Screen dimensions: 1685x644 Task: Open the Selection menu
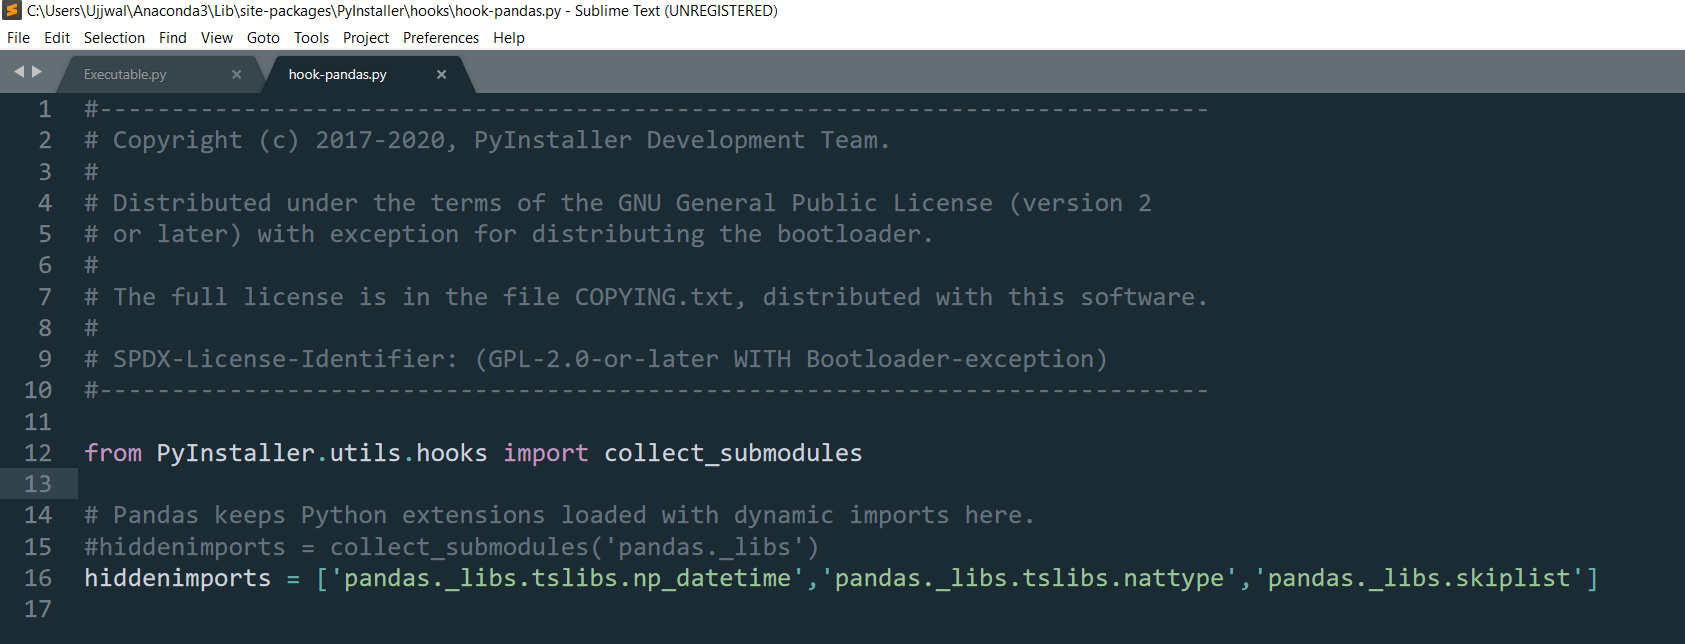(x=114, y=38)
